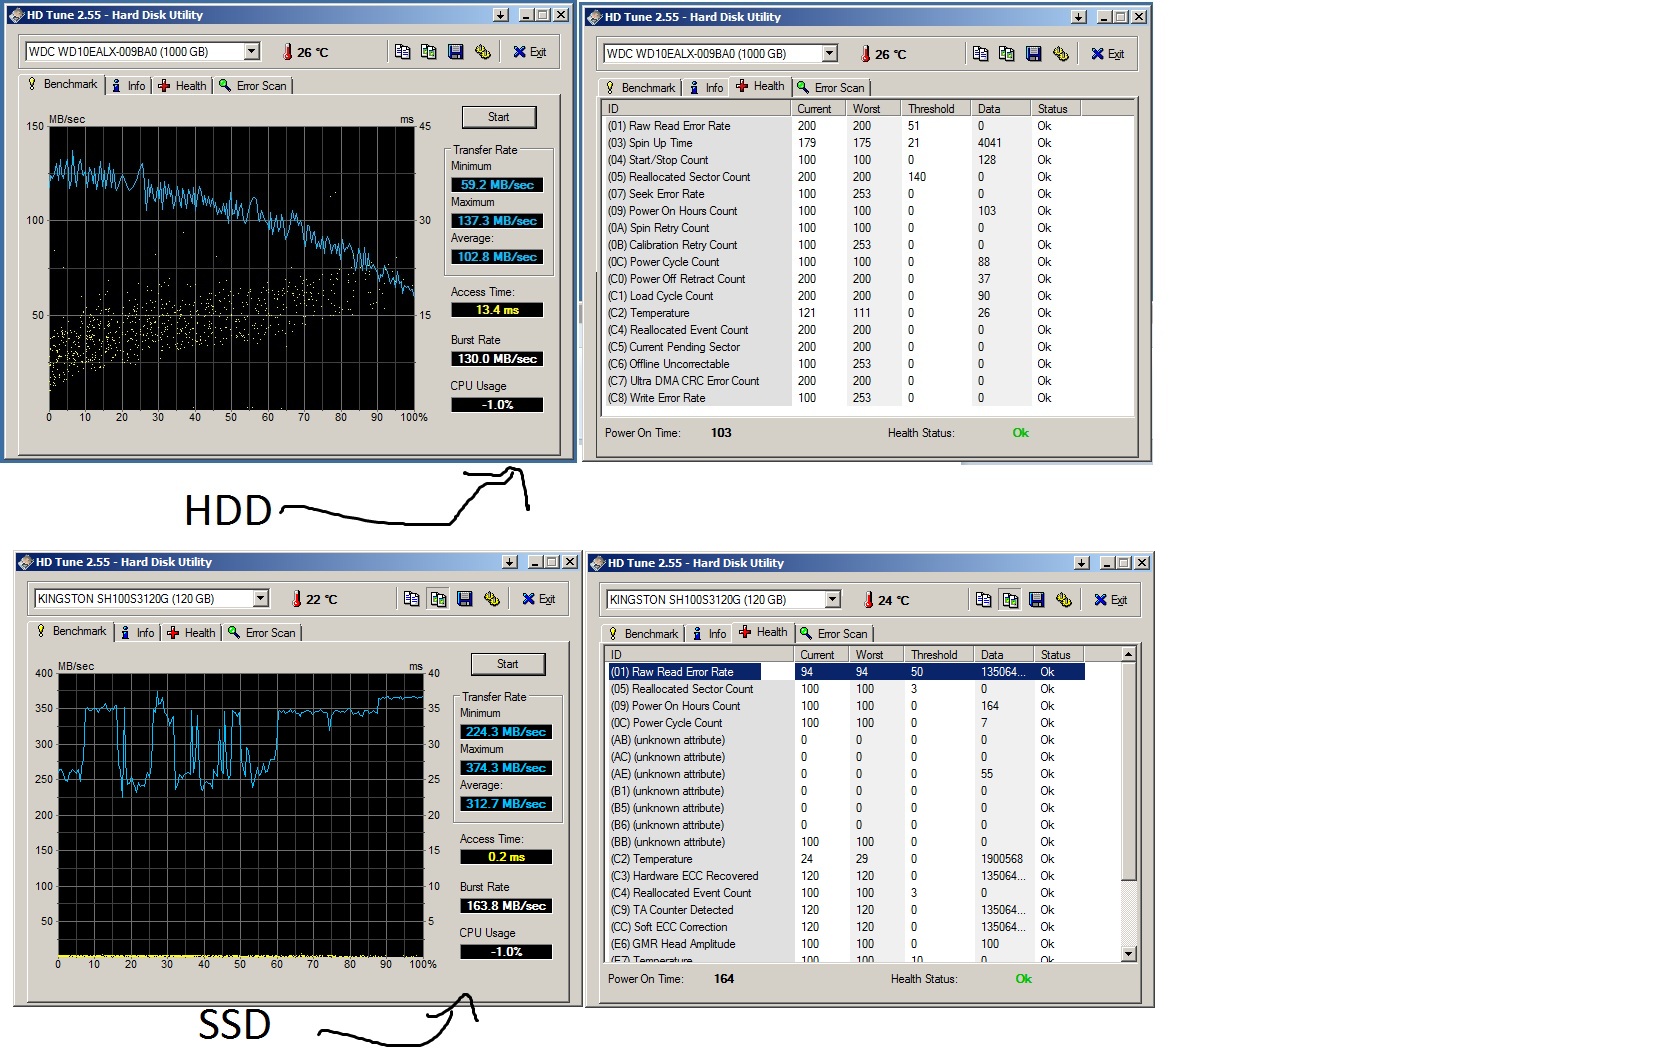Click thermometer icon showing 26 °C in WDC Benchmark window
The height and width of the screenshot is (1050, 1680).
287,52
